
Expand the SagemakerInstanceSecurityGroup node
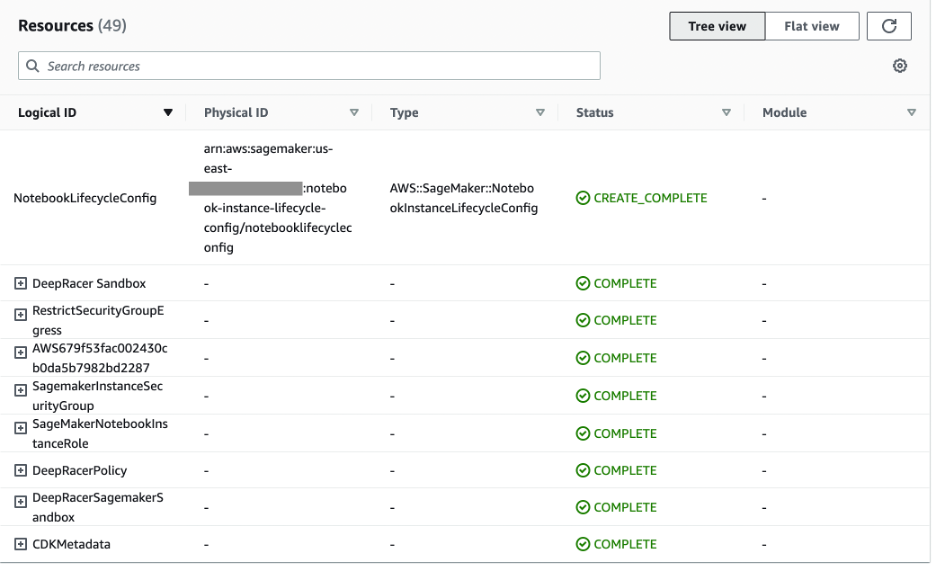click(x=21, y=391)
